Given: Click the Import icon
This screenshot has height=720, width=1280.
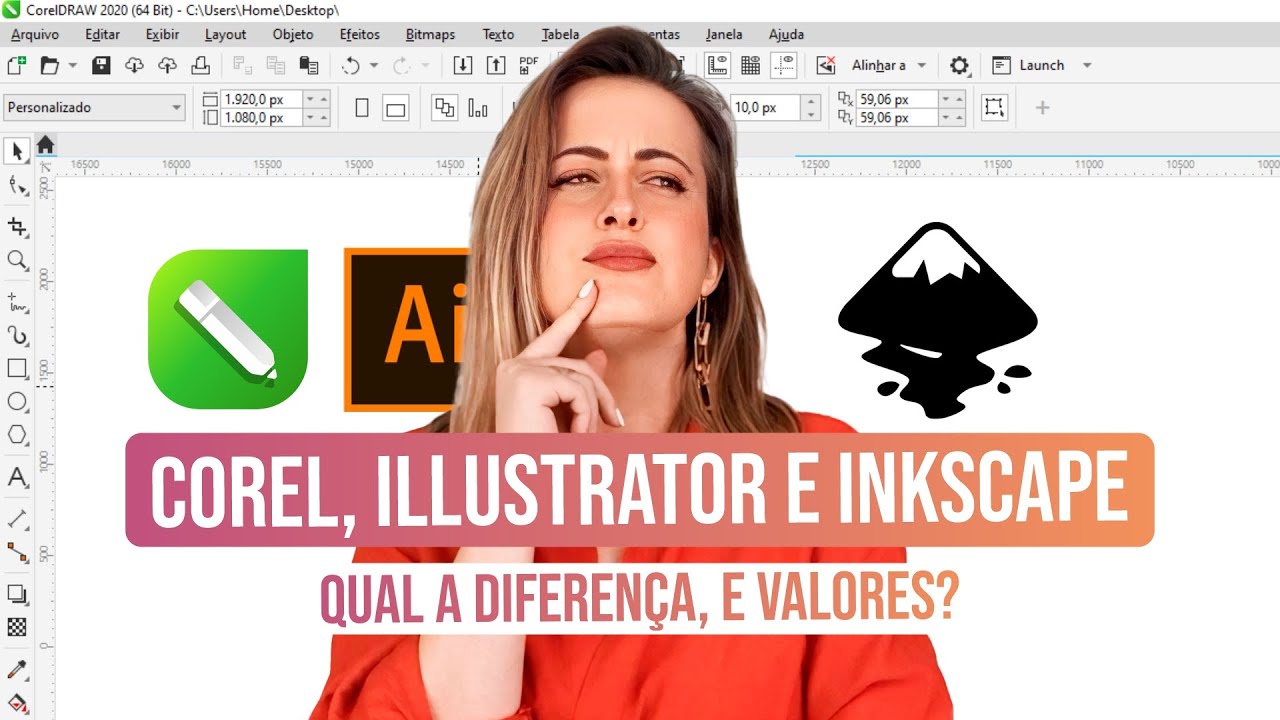Looking at the screenshot, I should pyautogui.click(x=462, y=65).
